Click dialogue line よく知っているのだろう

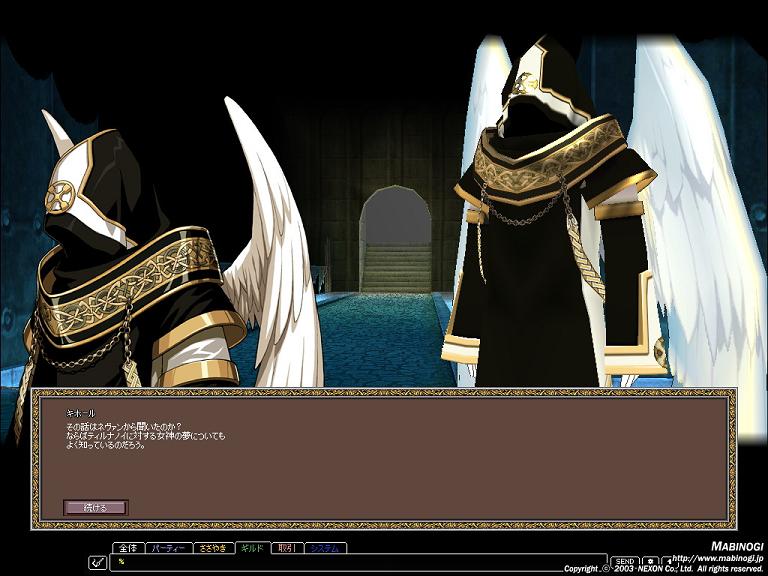[x=106, y=446]
